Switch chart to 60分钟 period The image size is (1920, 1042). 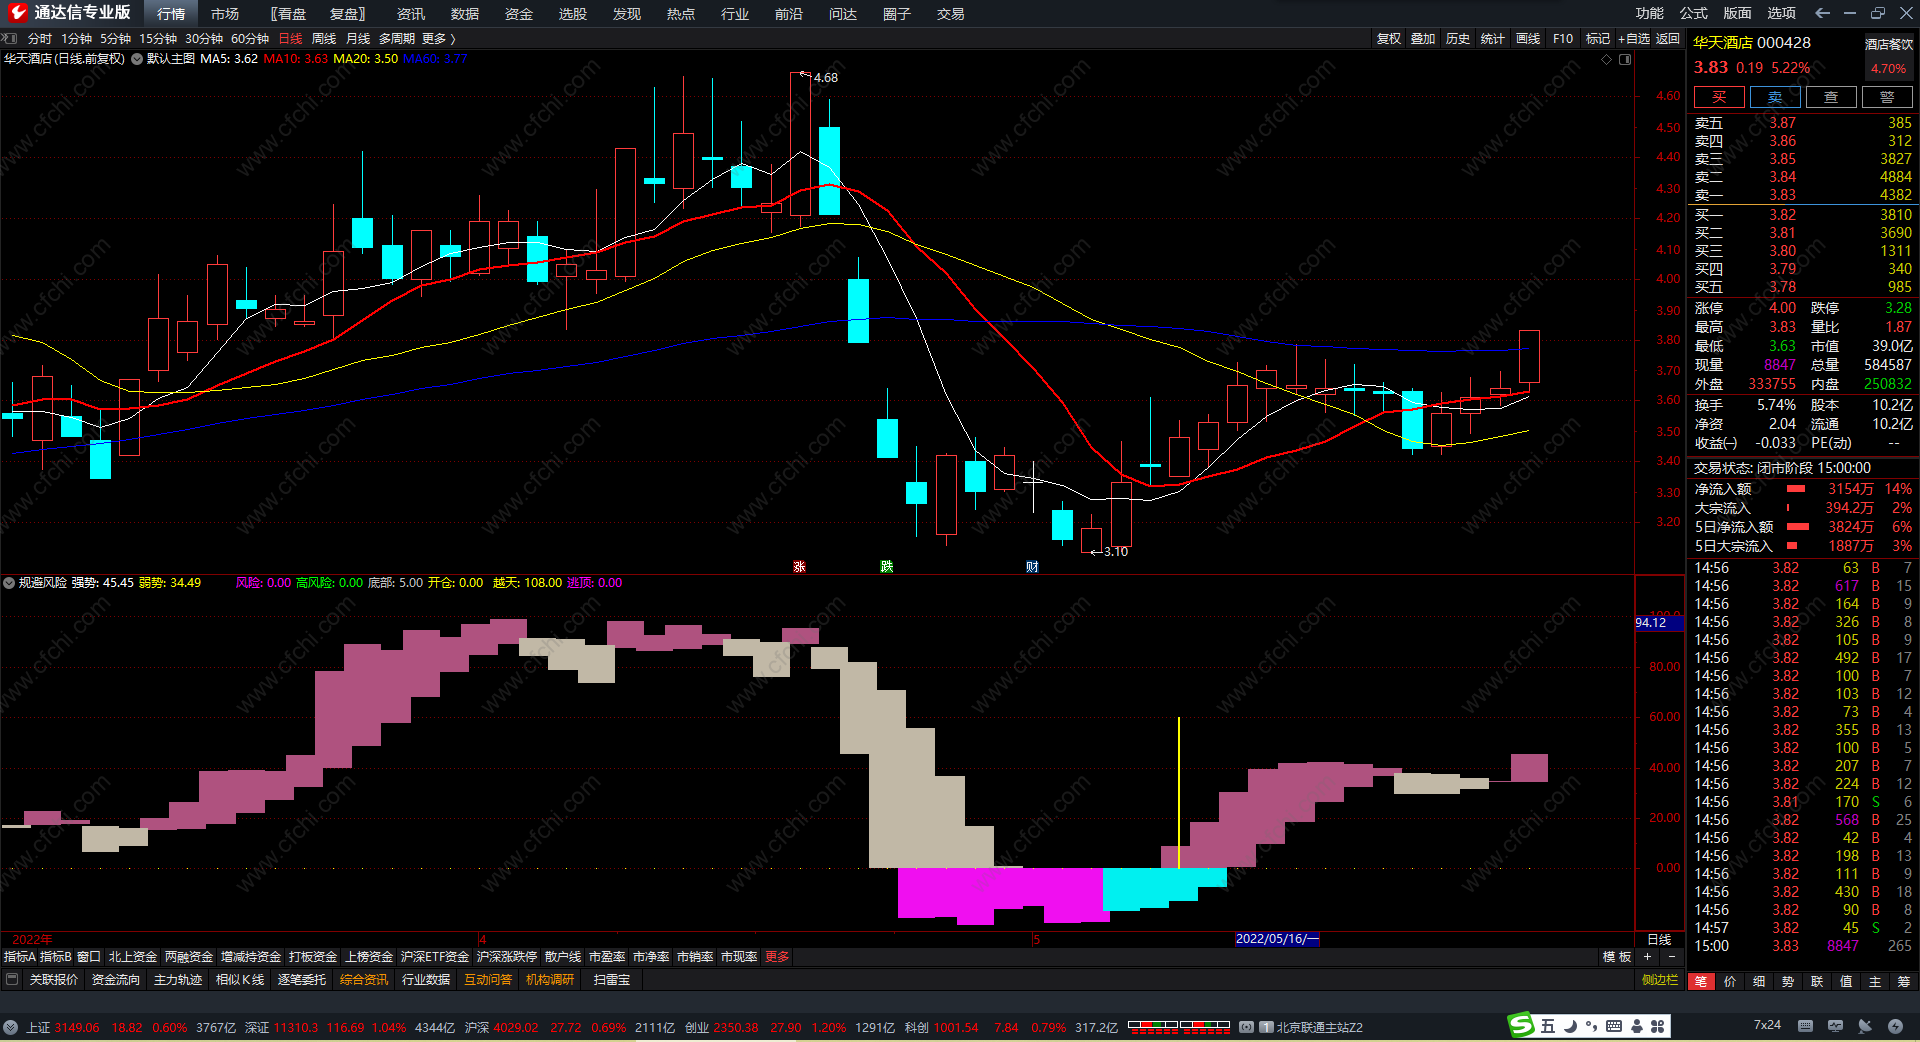(x=250, y=39)
